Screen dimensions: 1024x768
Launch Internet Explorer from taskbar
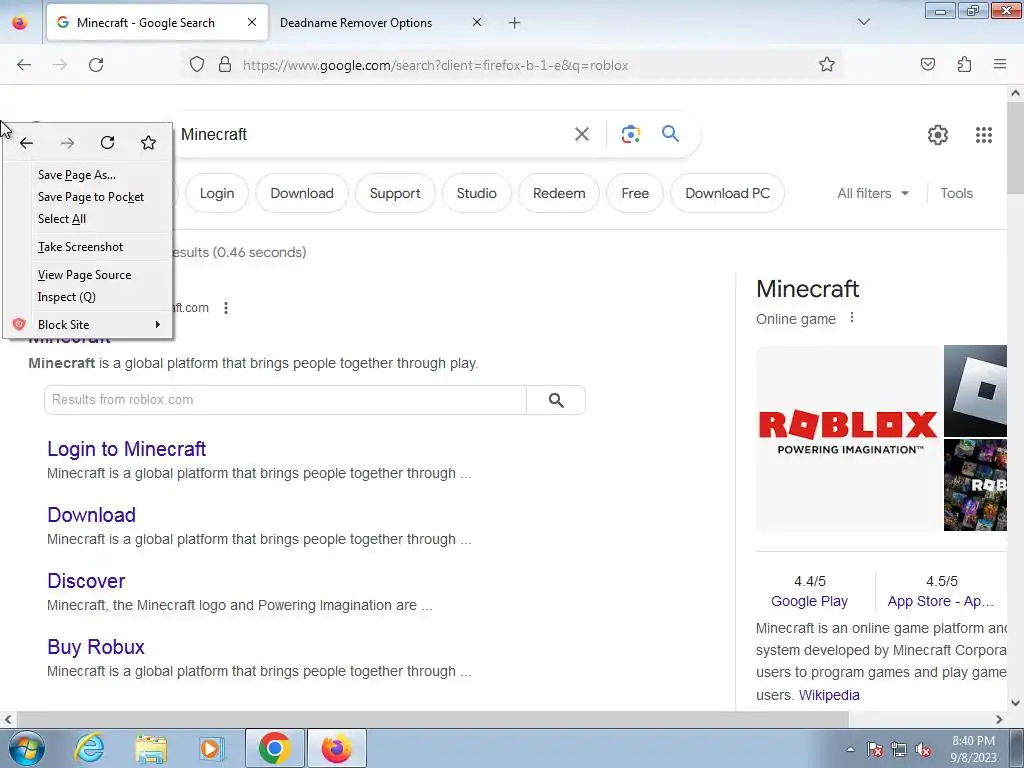(x=89, y=748)
